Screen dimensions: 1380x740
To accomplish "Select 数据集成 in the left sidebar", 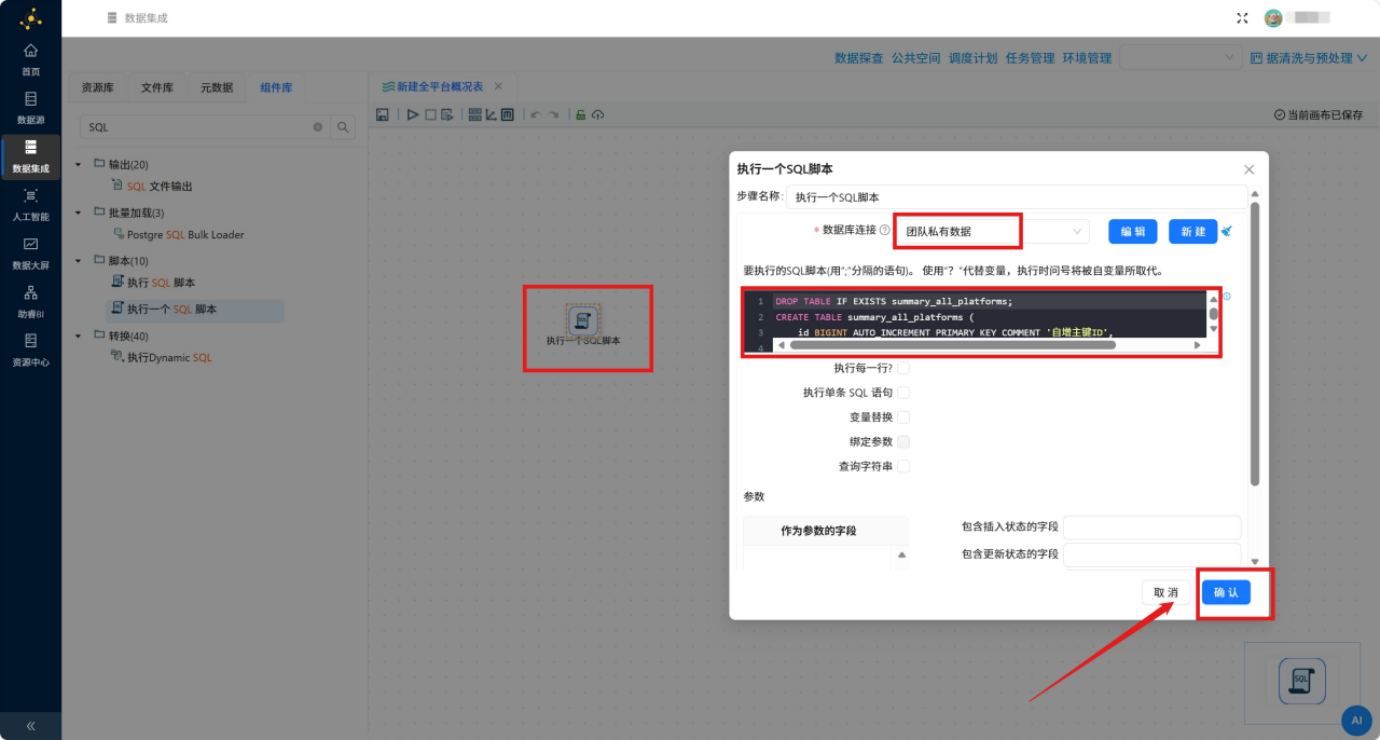I will (31, 156).
